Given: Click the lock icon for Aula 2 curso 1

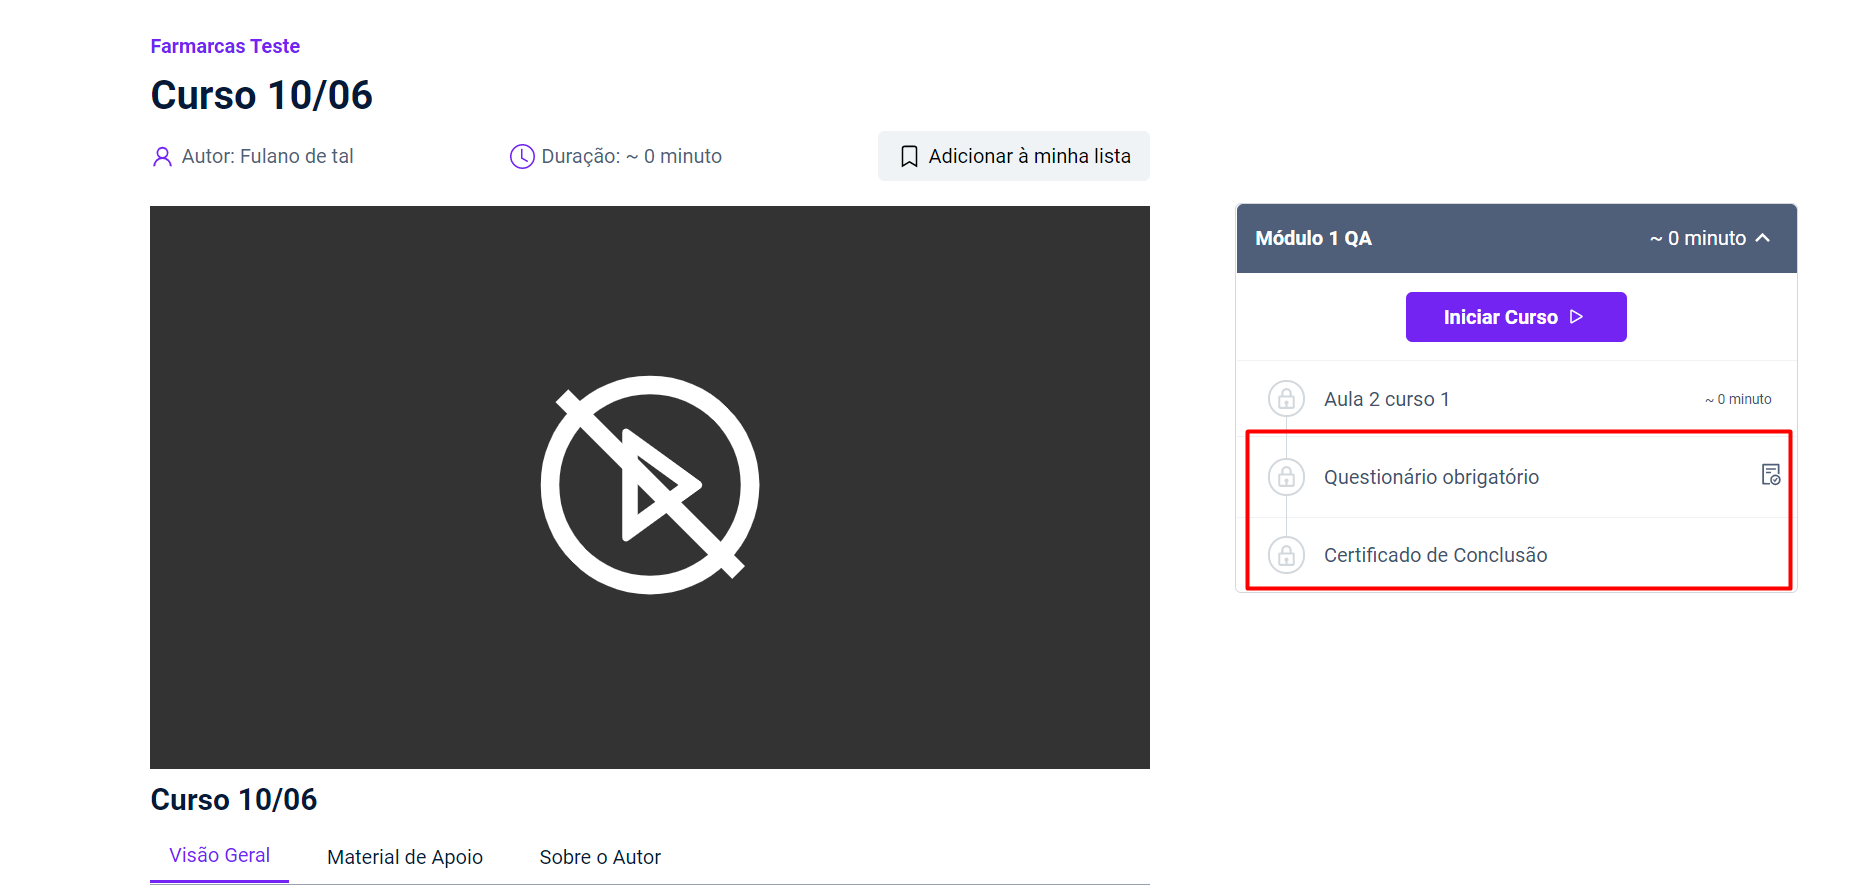Looking at the screenshot, I should point(1286,399).
